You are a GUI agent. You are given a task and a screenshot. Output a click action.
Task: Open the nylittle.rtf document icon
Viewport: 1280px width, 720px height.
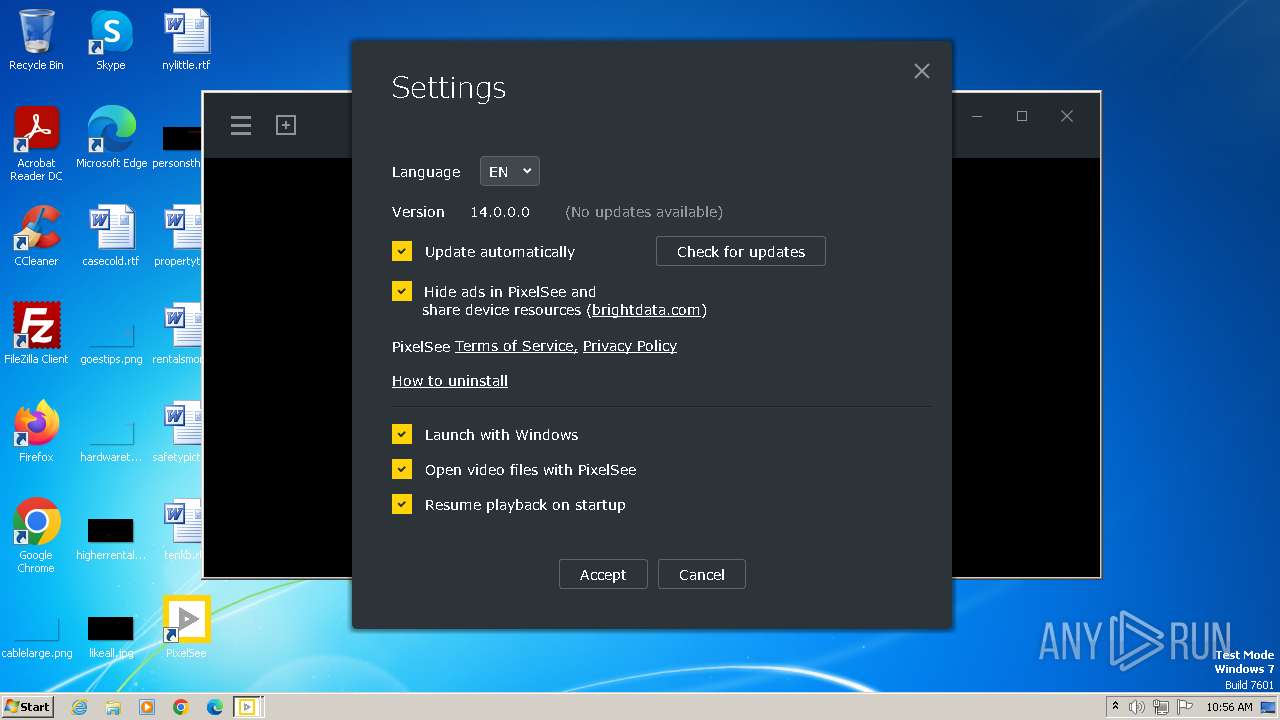pos(186,41)
